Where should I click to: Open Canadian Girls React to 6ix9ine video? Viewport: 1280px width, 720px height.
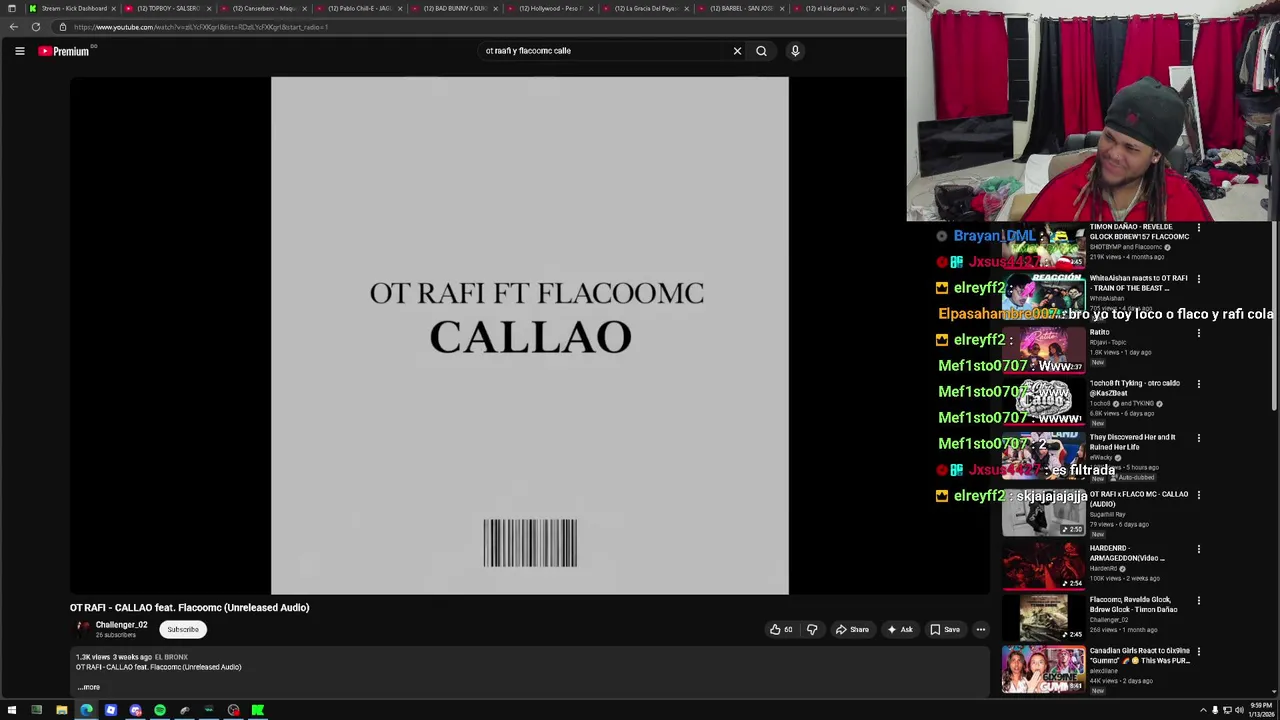[x=1139, y=656]
